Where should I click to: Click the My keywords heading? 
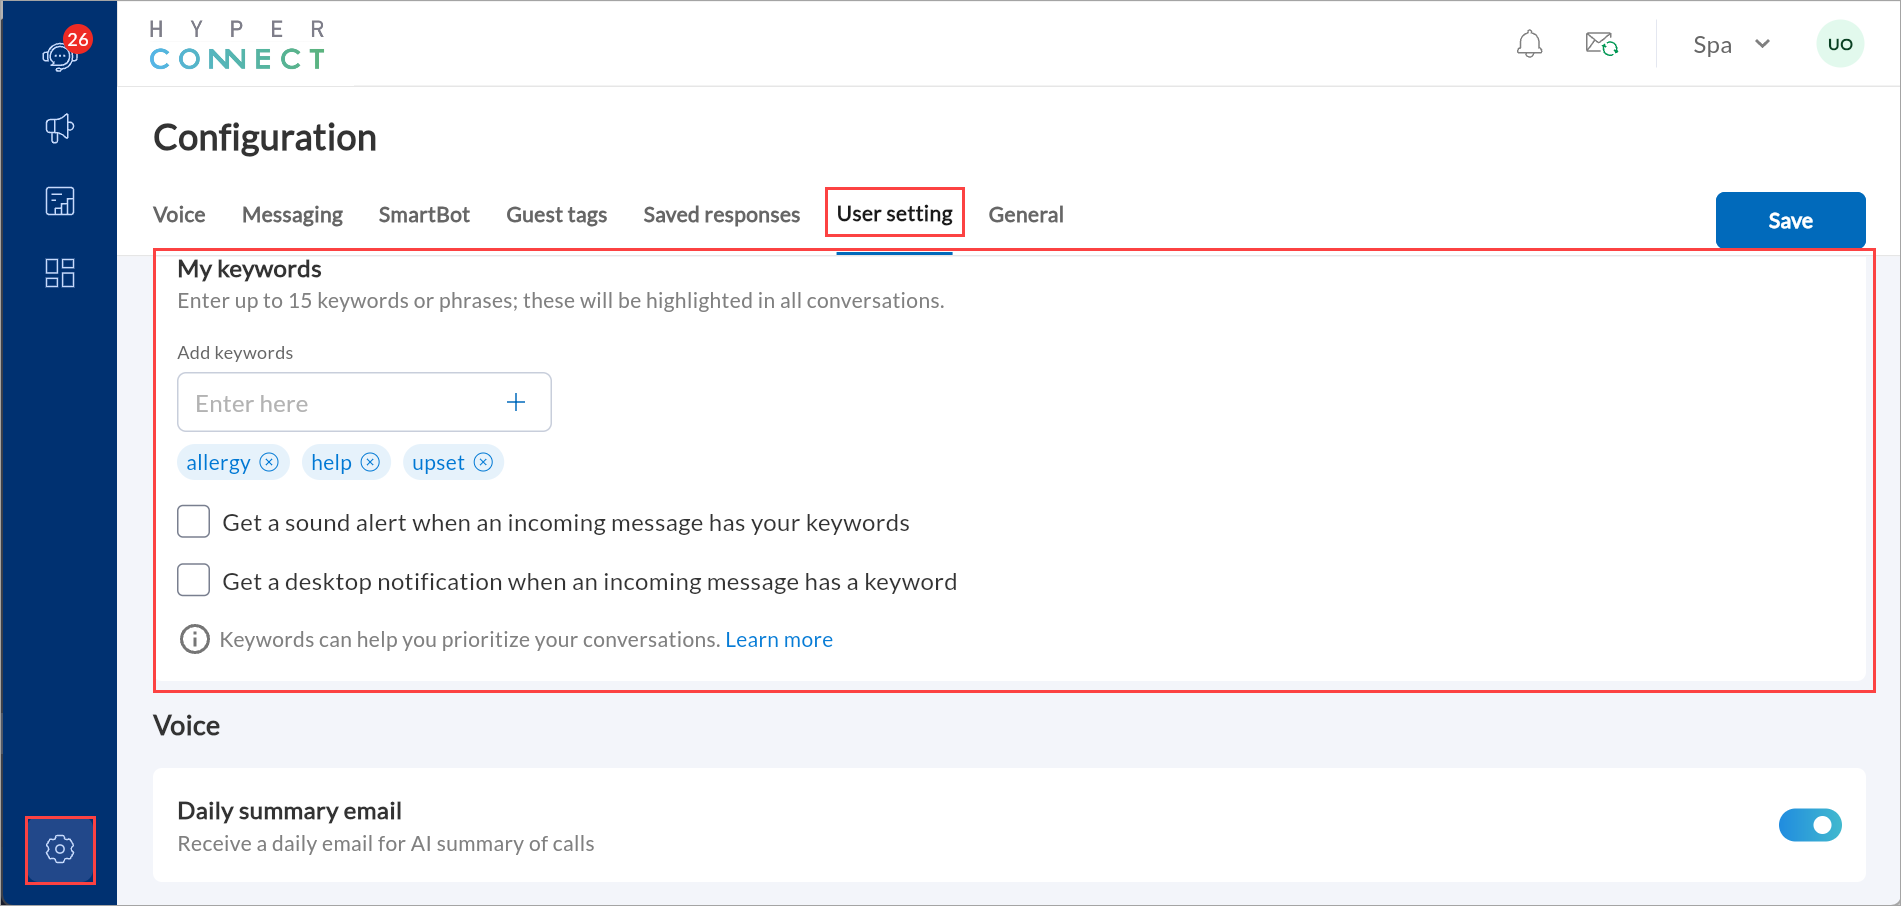pos(250,269)
